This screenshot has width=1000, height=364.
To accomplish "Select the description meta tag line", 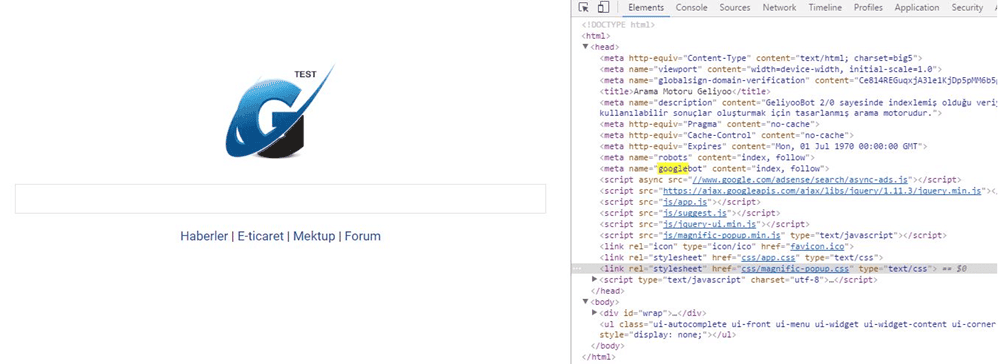I will click(798, 108).
